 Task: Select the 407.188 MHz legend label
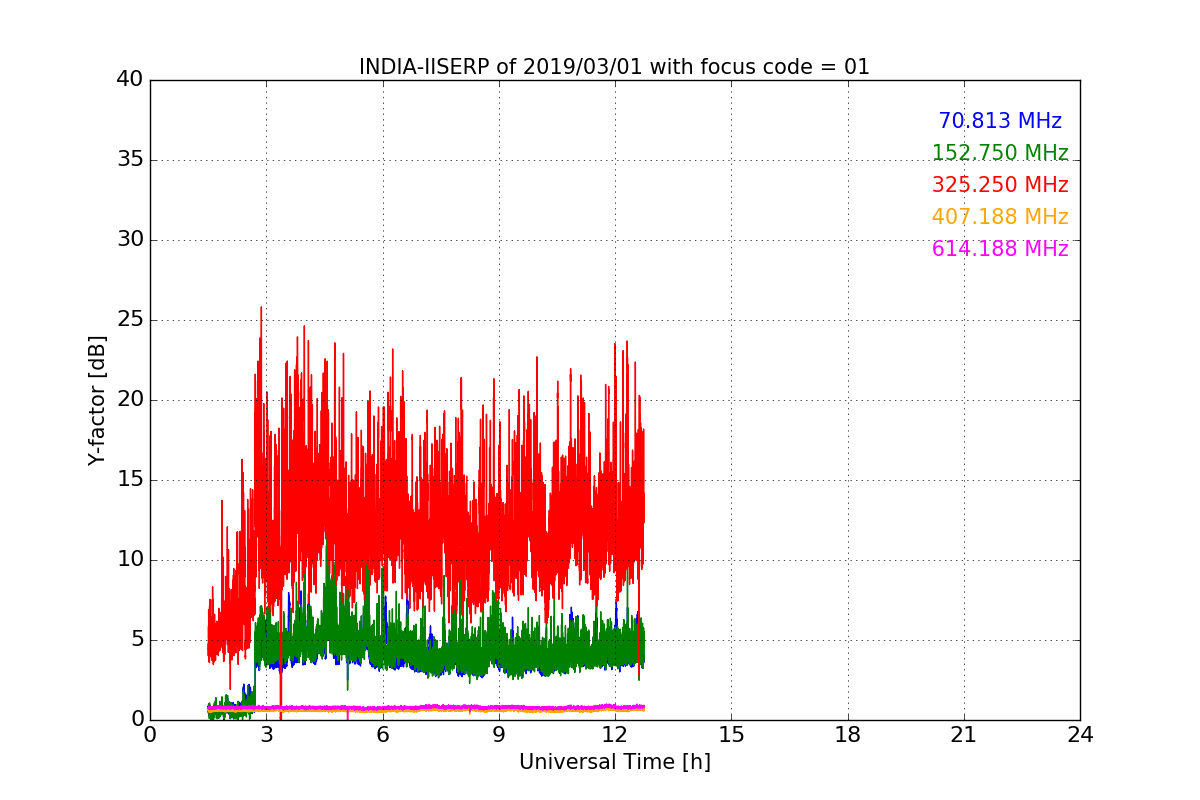click(x=1000, y=217)
